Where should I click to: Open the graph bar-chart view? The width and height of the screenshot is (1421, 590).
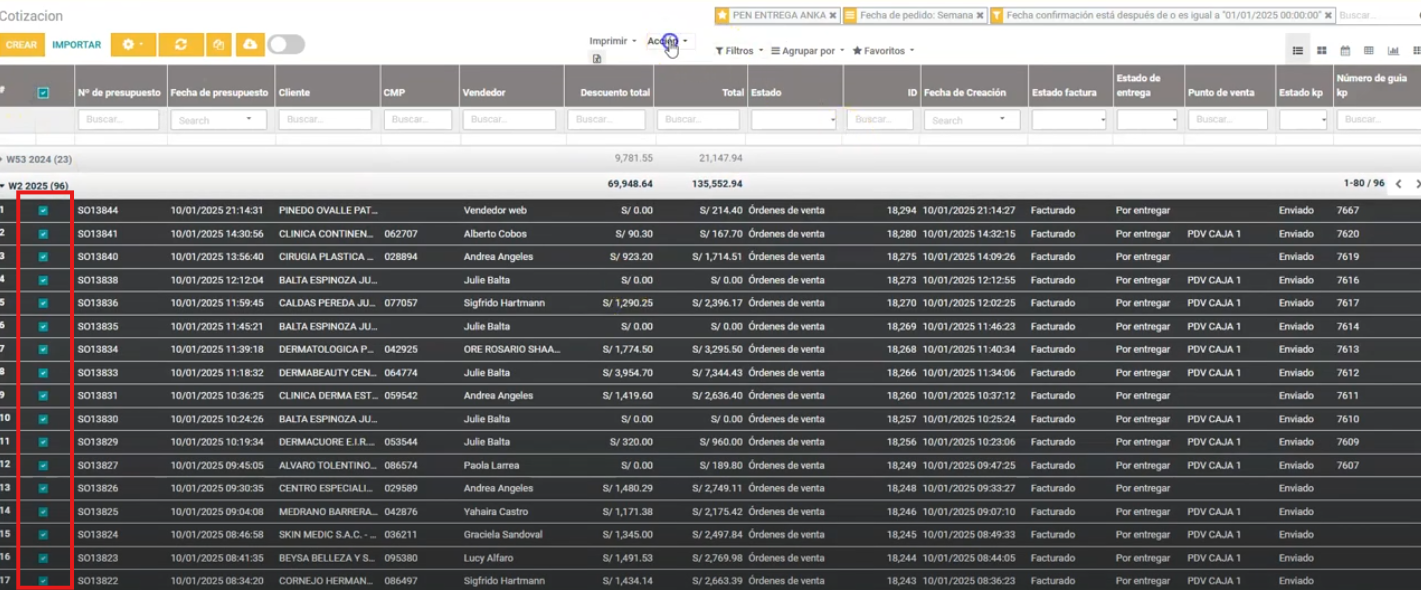tap(1393, 51)
